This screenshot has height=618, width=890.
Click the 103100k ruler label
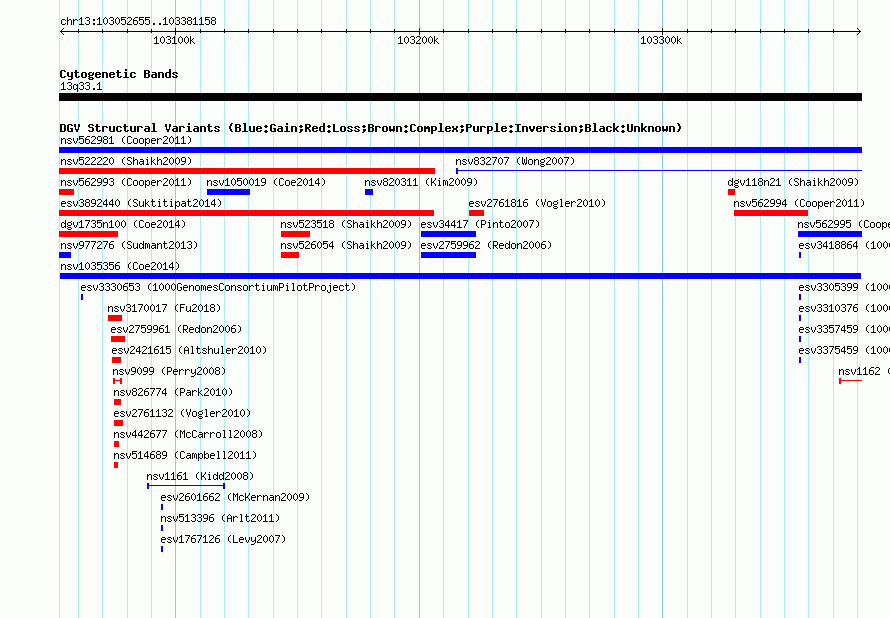174,40
